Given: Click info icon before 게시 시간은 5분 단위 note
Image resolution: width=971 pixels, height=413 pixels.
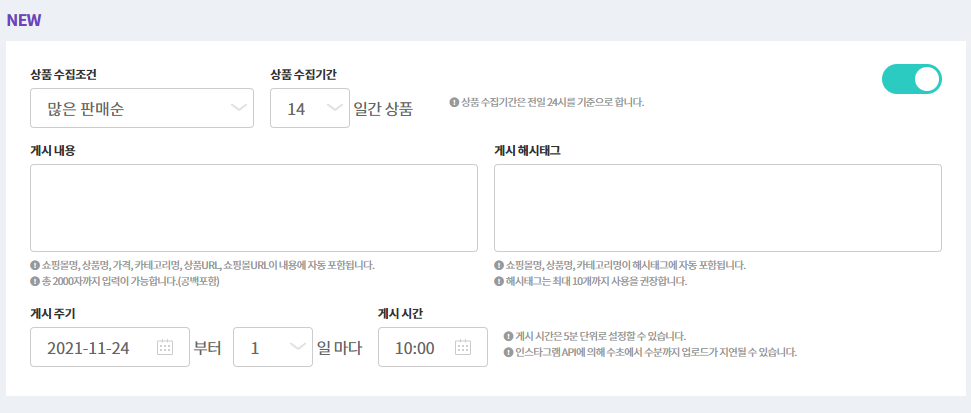Looking at the screenshot, I should 509,336.
